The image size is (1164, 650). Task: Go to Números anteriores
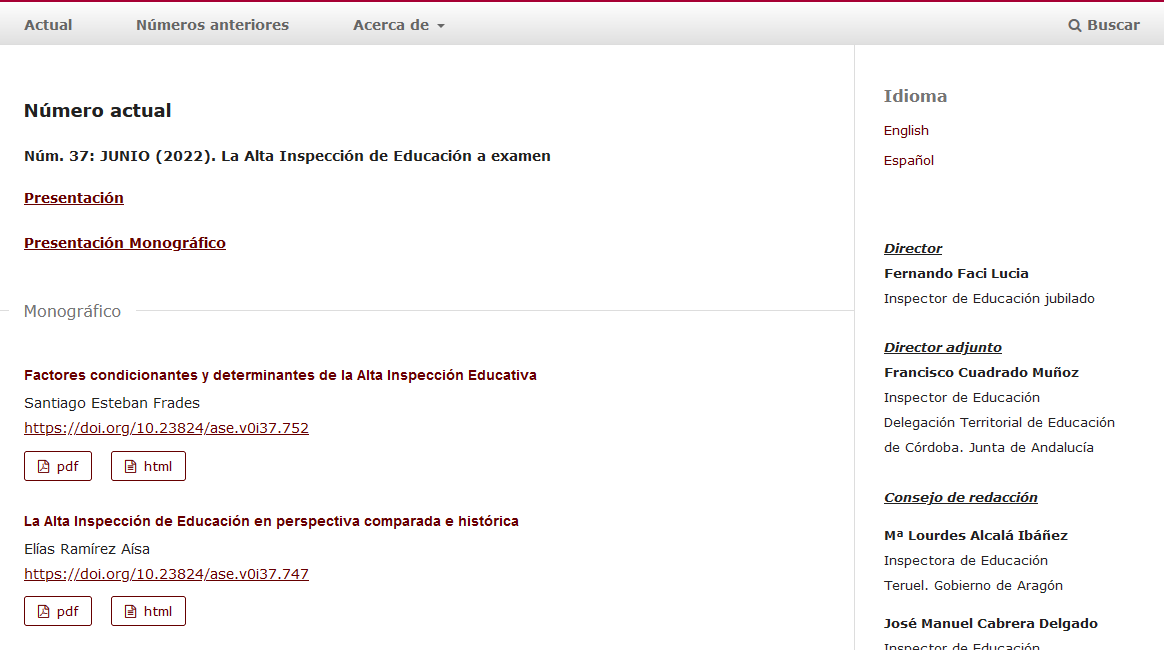(212, 25)
